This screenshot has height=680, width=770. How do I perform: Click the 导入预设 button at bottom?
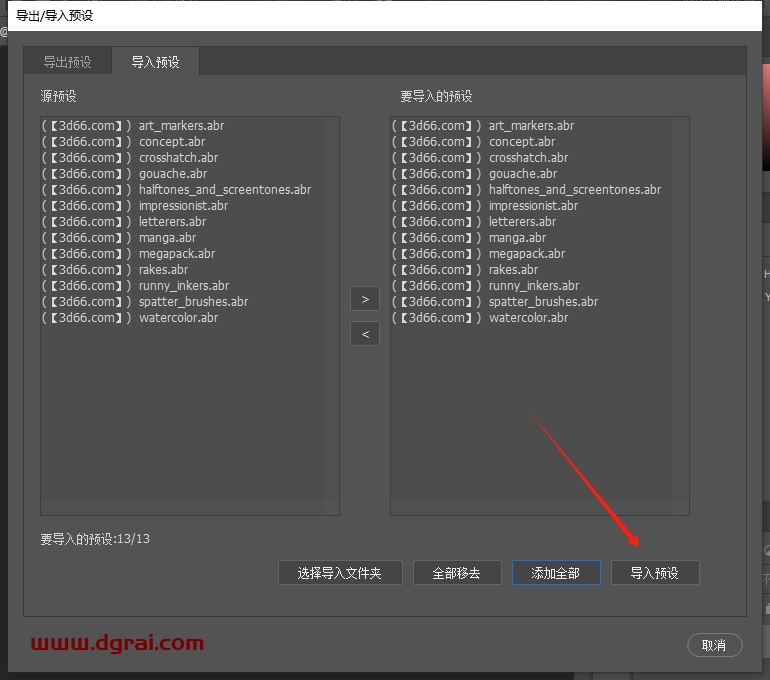655,572
